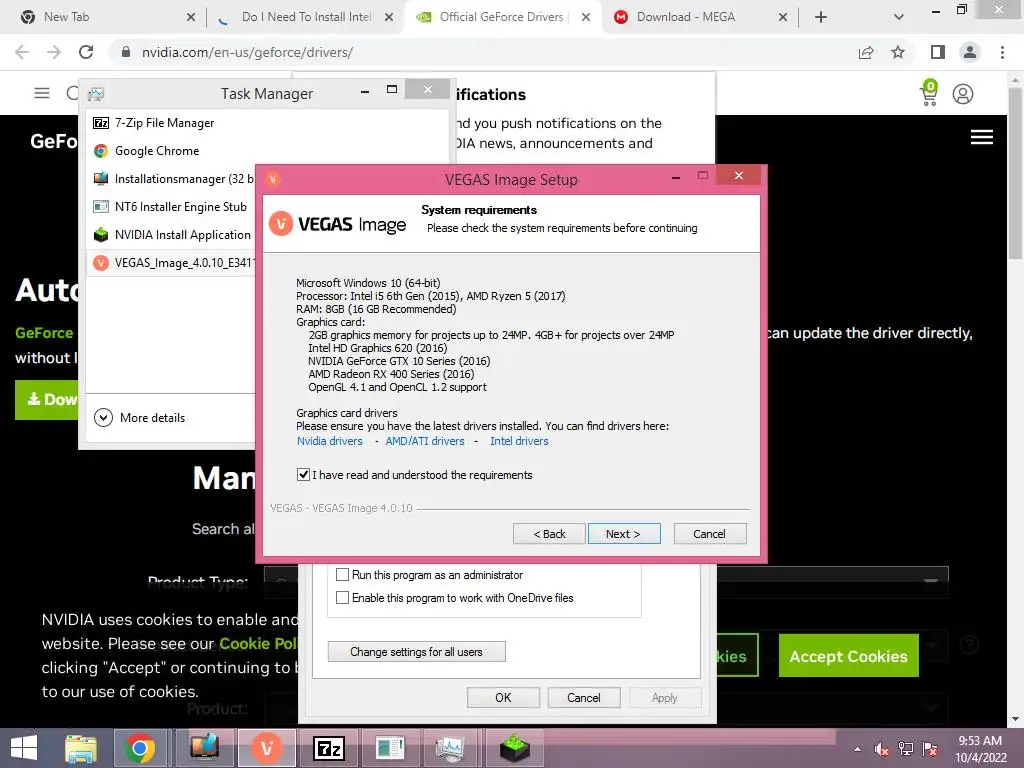Open NVIDIA account login icon
The height and width of the screenshot is (768, 1024).
point(963,94)
